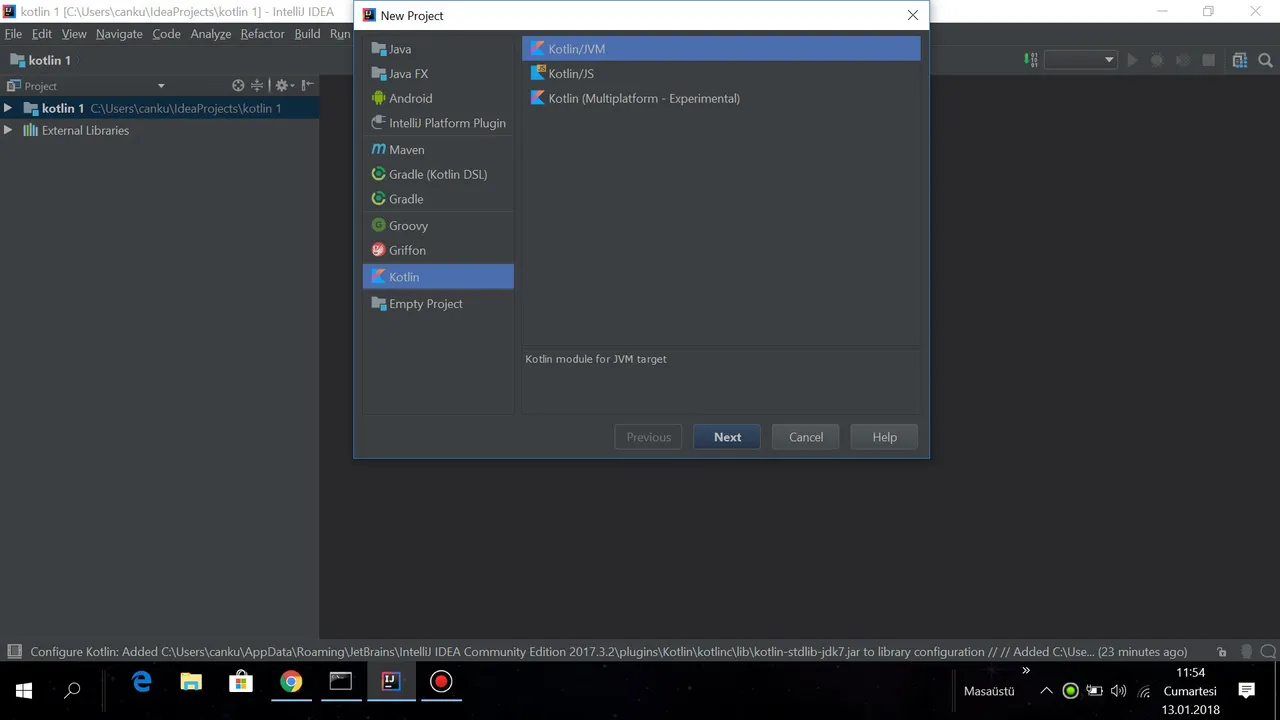
Task: Expand the External Libraries node
Action: [8, 130]
